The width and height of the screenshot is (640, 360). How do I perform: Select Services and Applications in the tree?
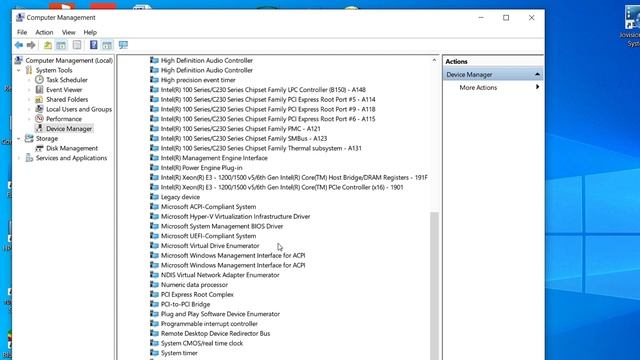tap(71, 158)
